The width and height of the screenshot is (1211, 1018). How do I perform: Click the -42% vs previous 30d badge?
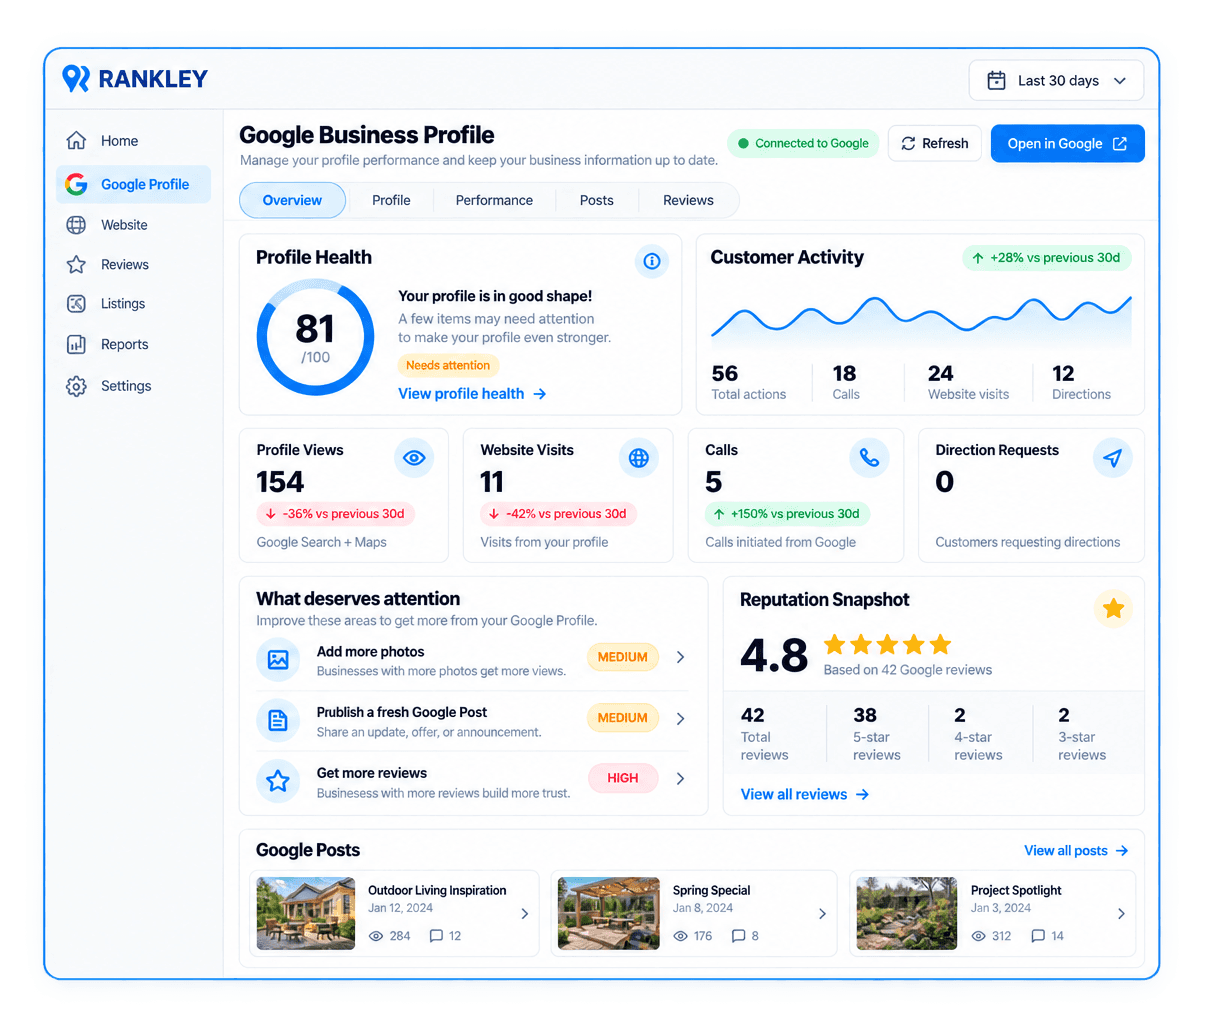click(558, 514)
